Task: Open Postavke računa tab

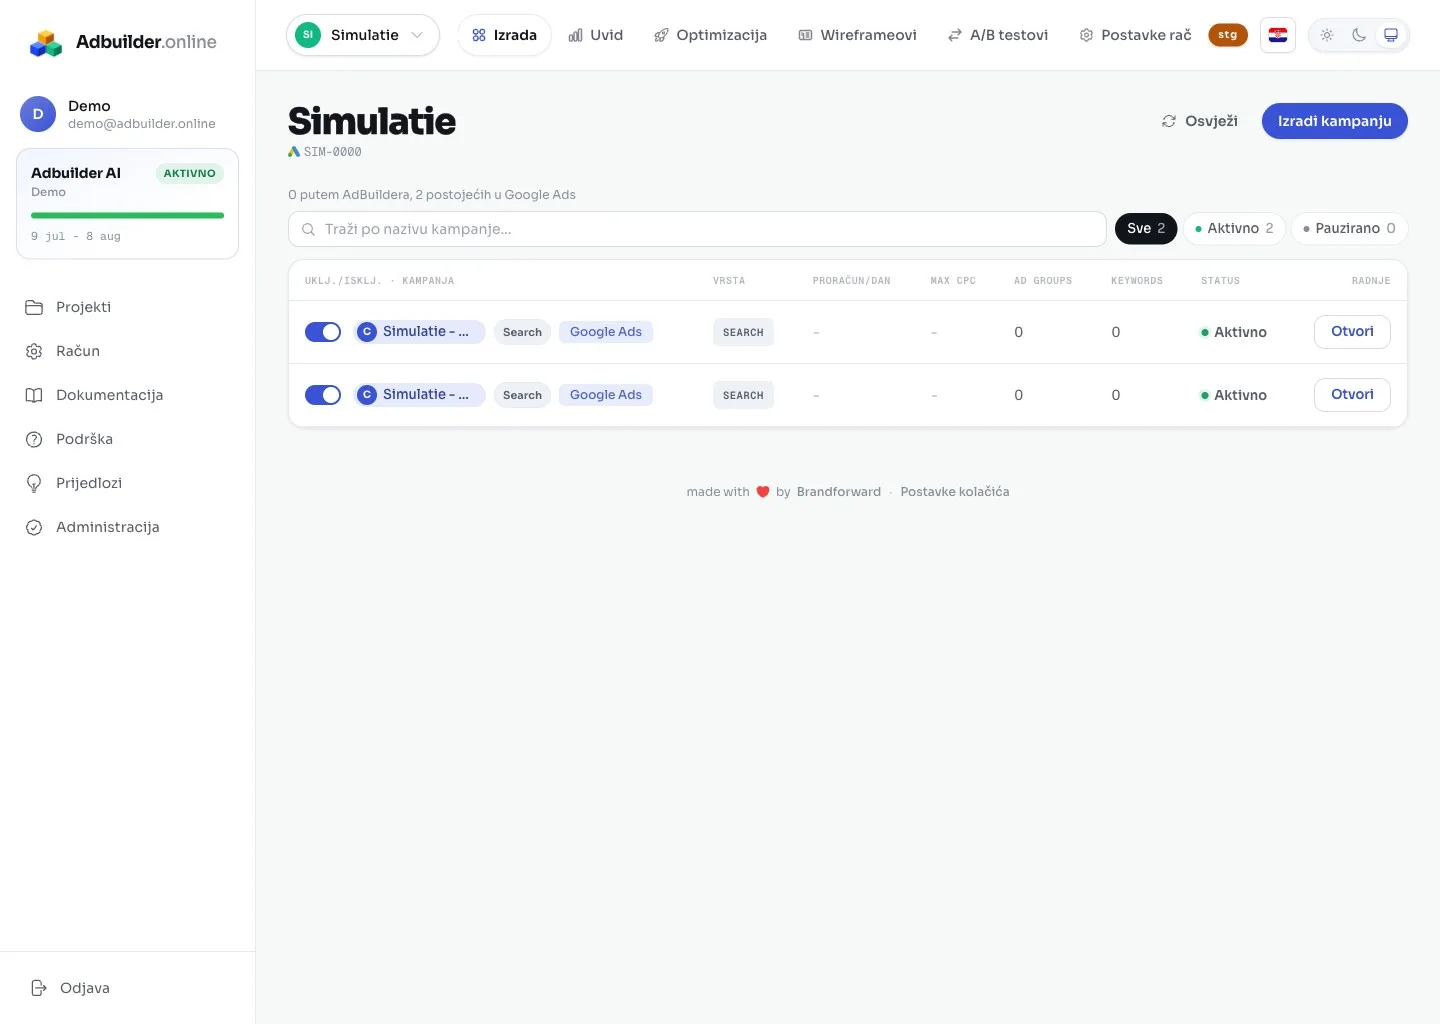Action: pyautogui.click(x=1136, y=35)
